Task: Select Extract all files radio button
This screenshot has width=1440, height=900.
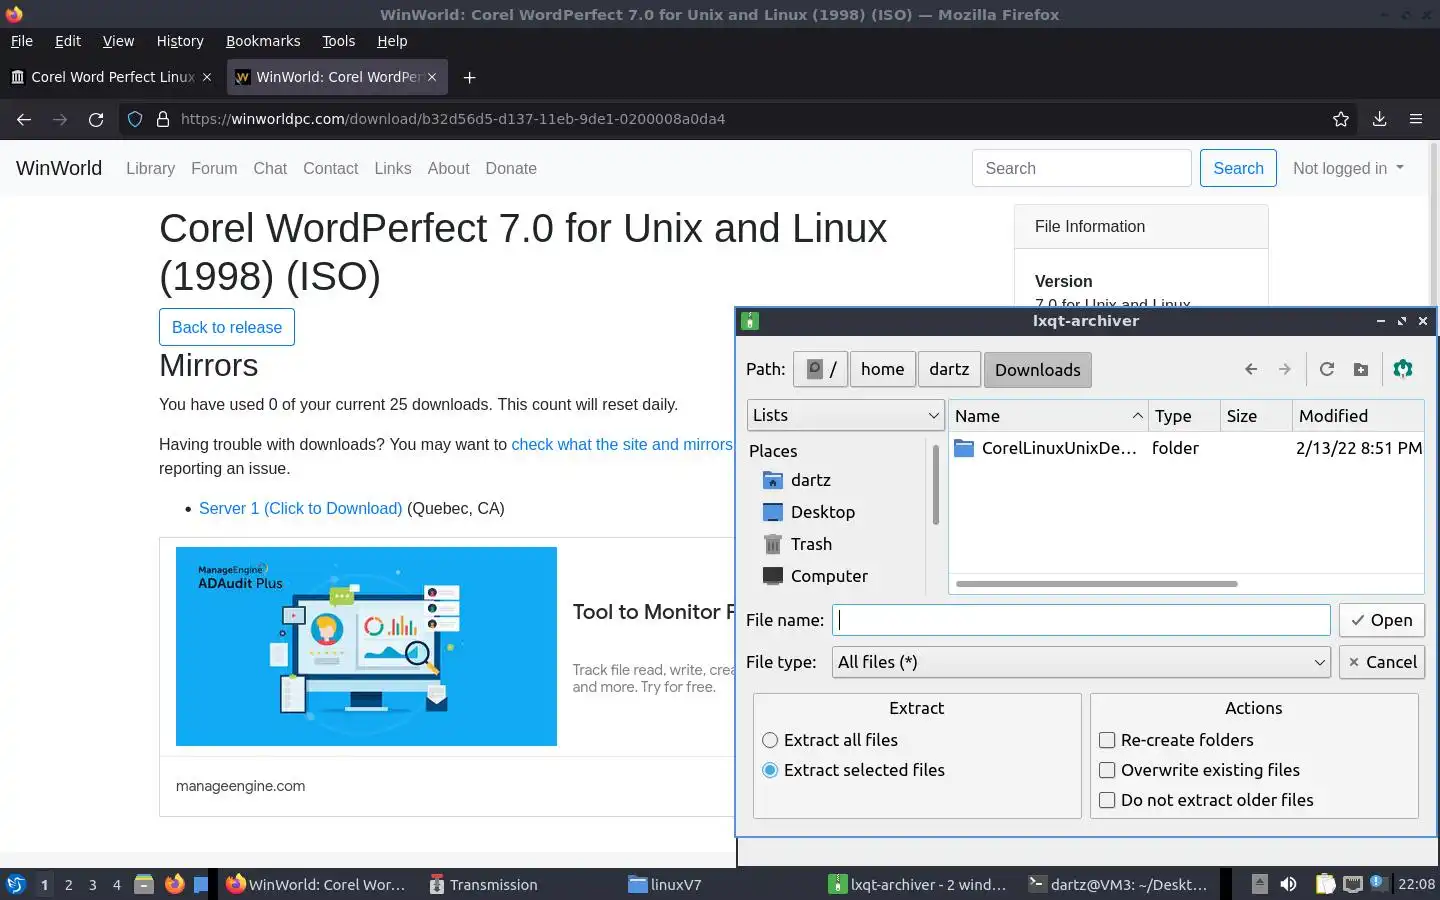Action: (770, 740)
